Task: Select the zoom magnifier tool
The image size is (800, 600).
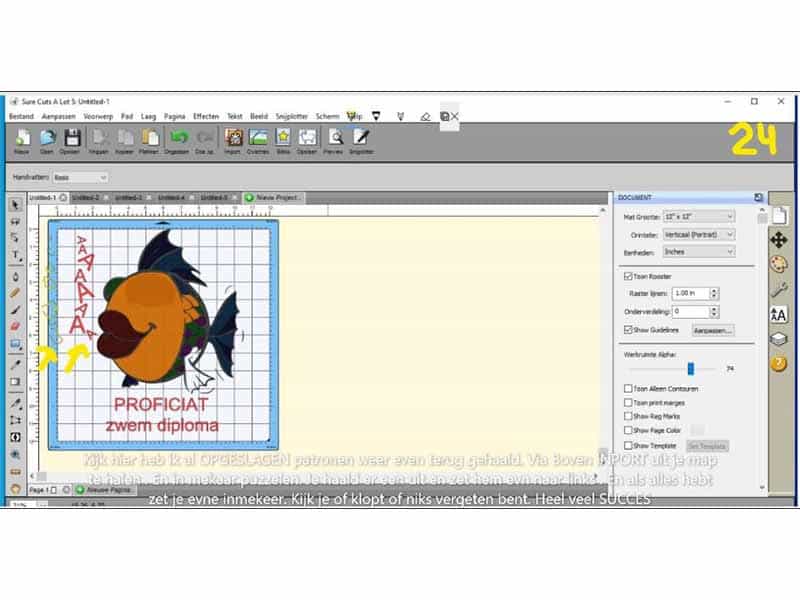Action: (x=15, y=455)
